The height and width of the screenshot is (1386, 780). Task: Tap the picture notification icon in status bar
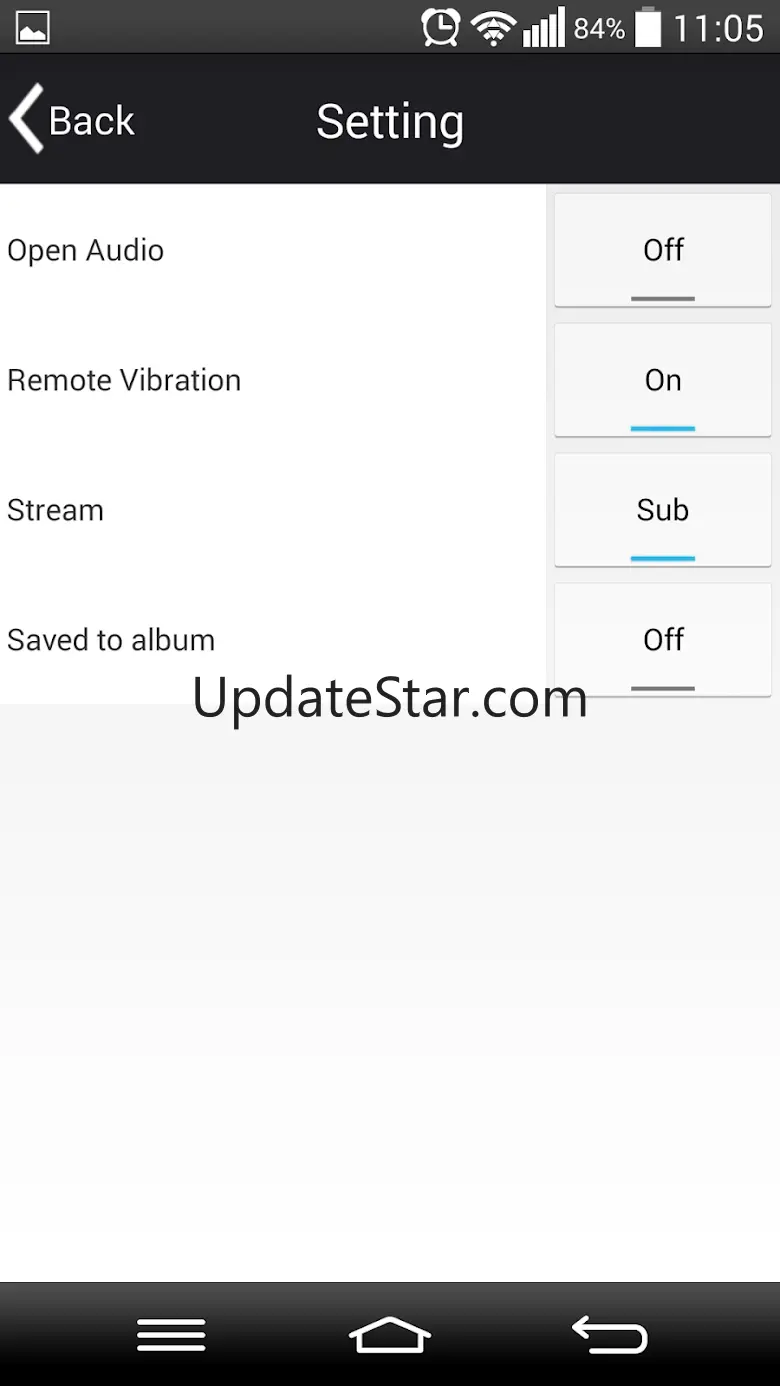(x=33, y=28)
